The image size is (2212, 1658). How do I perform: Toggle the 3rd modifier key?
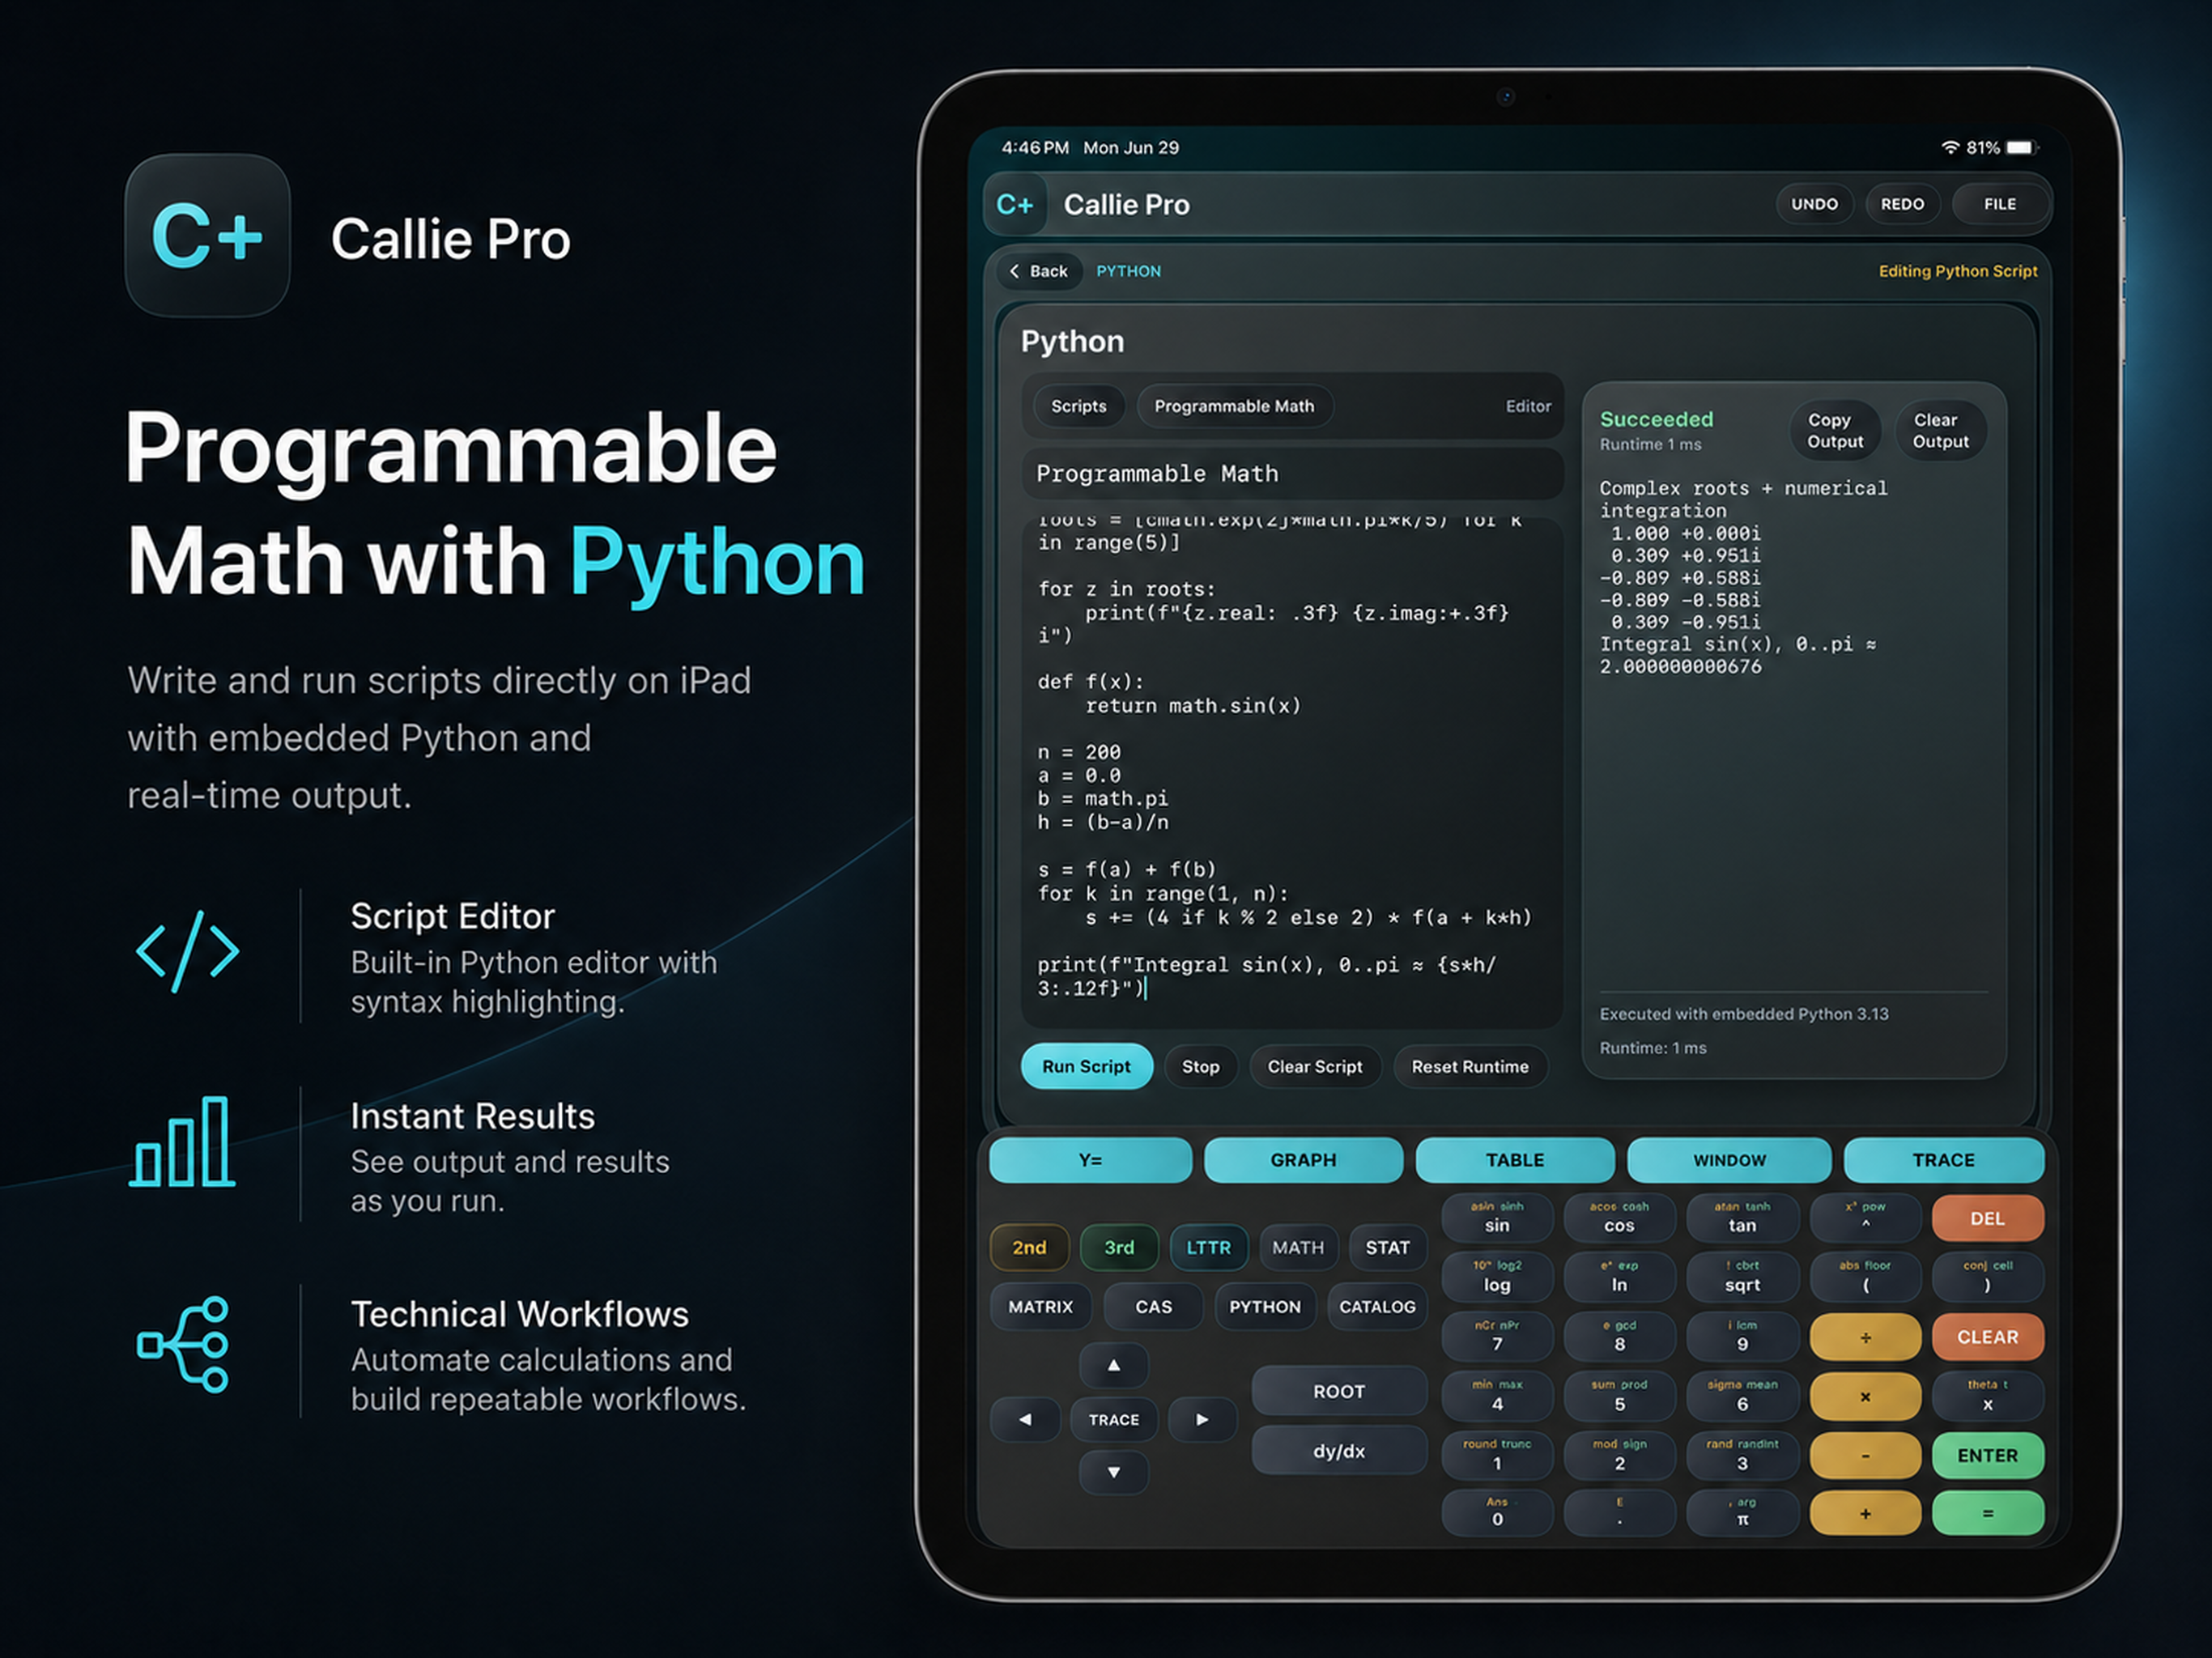(x=1119, y=1247)
